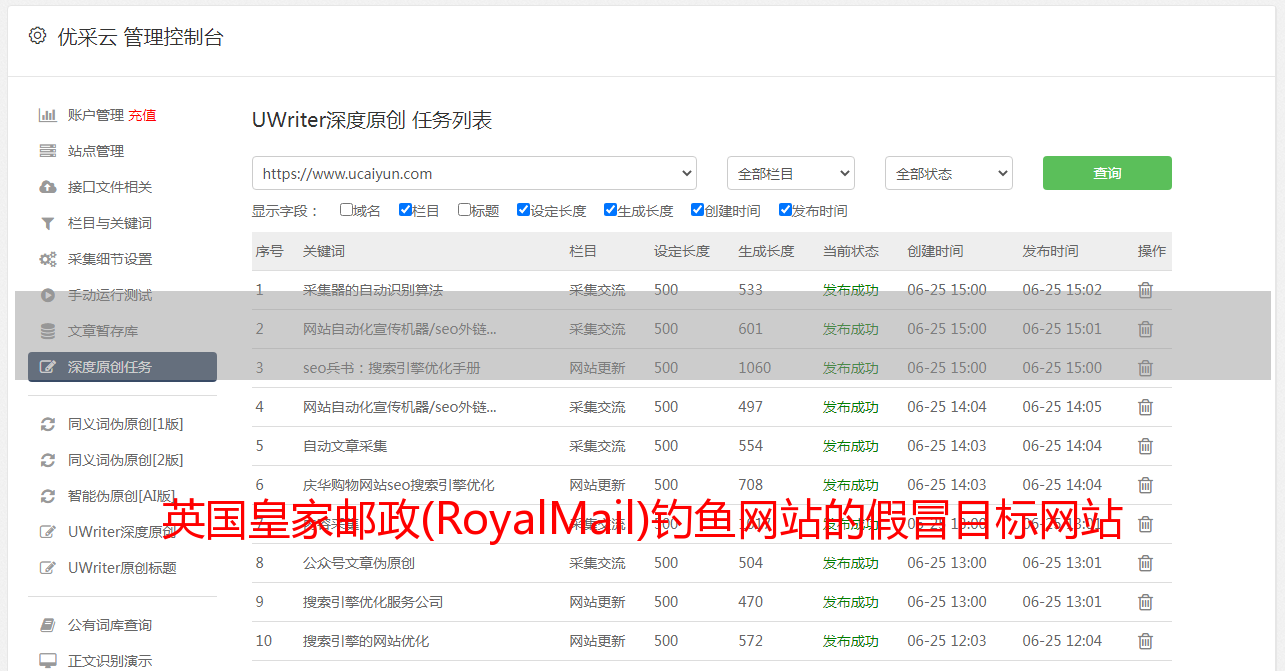Click the server icon for 站点管理
This screenshot has width=1285, height=671.
[x=47, y=151]
